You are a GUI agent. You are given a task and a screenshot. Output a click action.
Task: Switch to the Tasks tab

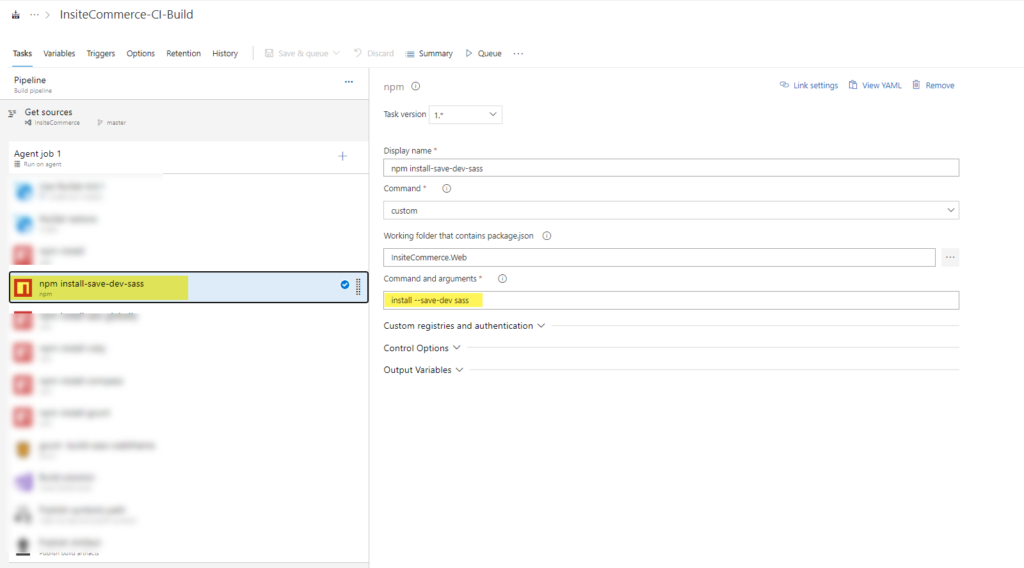pyautogui.click(x=22, y=54)
